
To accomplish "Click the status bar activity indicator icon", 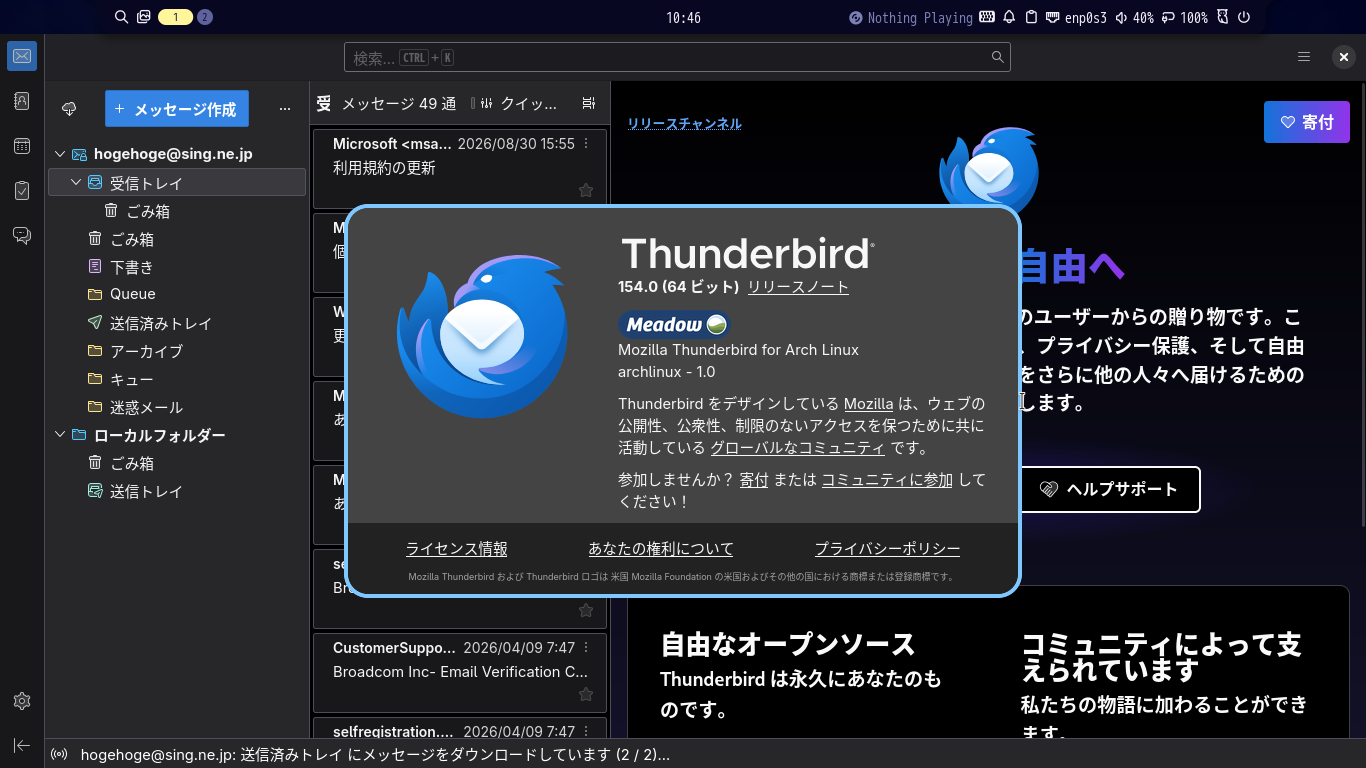I will tap(59, 754).
